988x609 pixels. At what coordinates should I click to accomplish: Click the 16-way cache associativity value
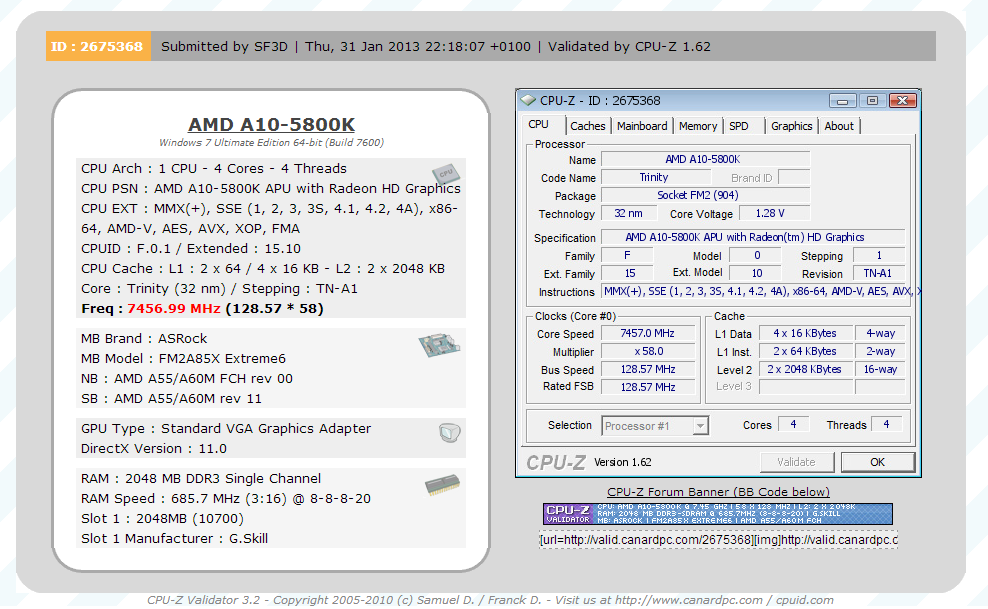(x=880, y=369)
